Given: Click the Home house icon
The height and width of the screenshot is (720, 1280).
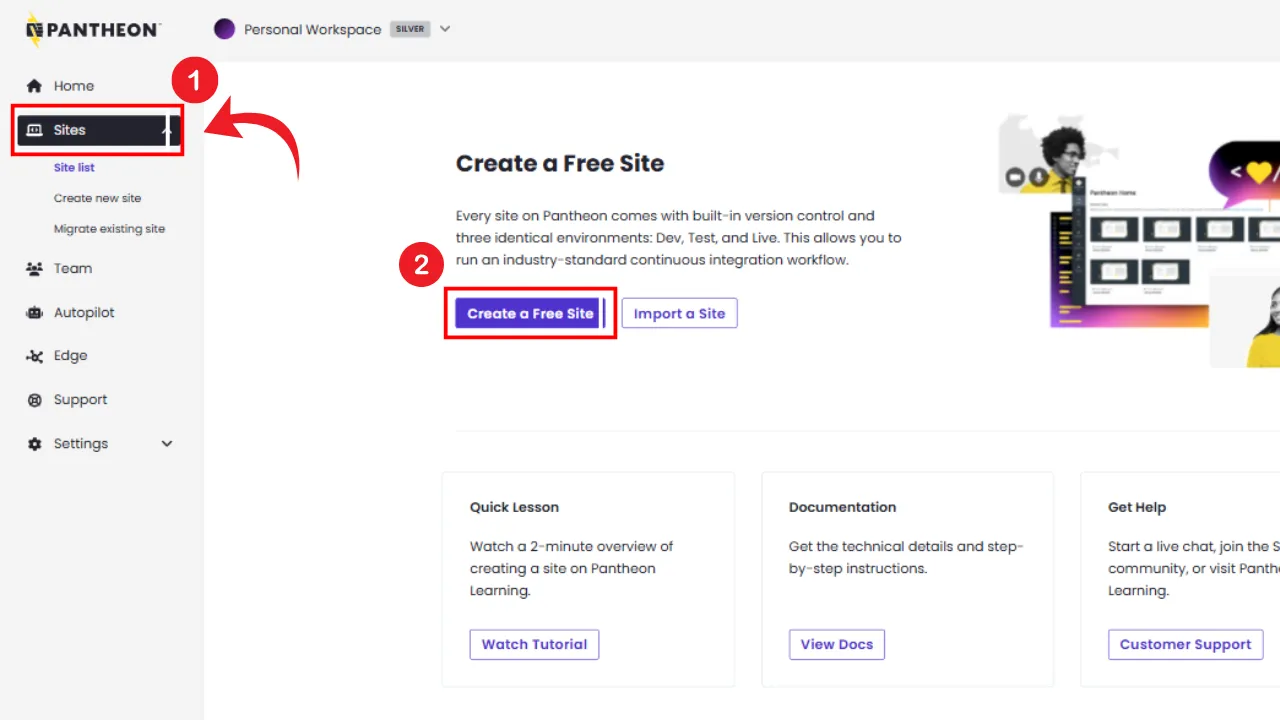Looking at the screenshot, I should [x=35, y=86].
